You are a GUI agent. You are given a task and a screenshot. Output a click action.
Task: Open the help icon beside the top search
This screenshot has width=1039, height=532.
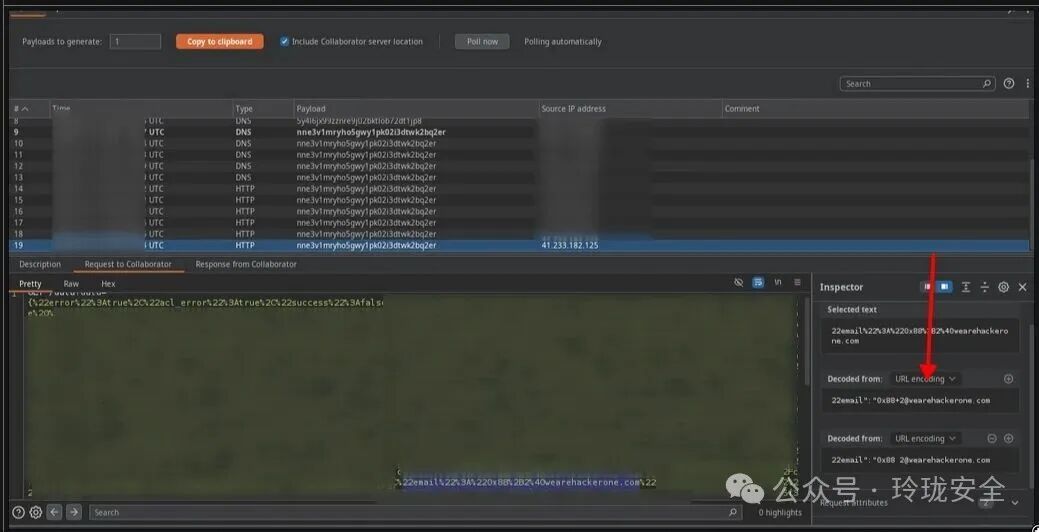[x=1009, y=83]
